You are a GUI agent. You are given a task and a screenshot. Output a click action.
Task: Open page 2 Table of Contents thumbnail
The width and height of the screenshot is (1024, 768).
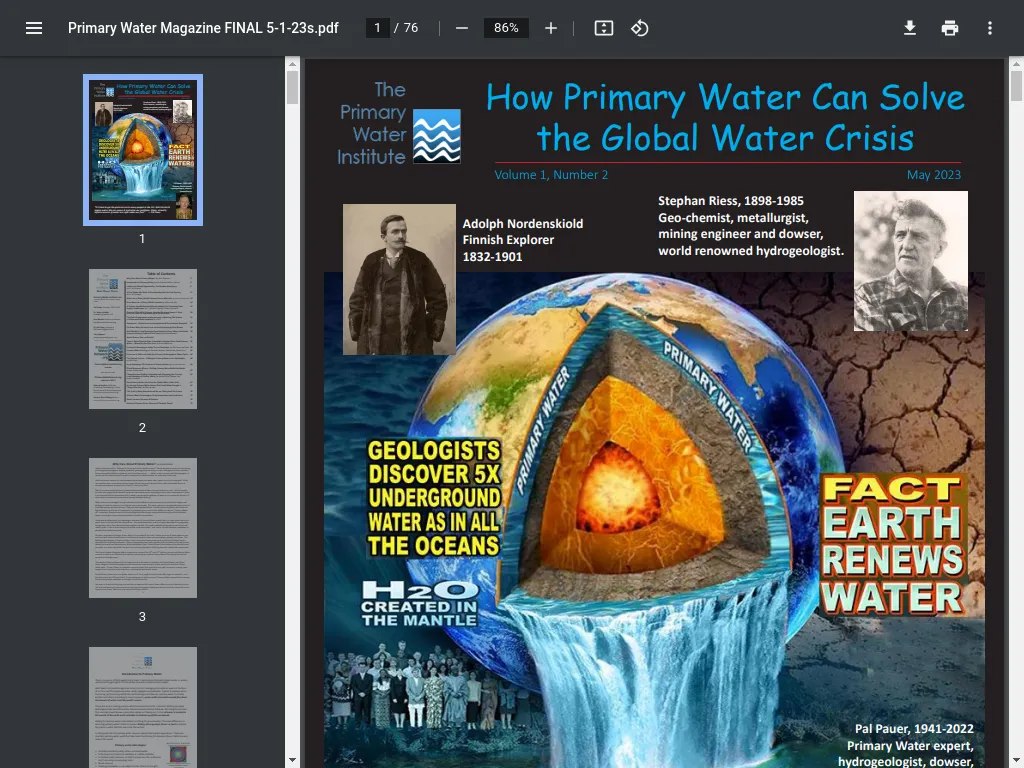(x=143, y=339)
